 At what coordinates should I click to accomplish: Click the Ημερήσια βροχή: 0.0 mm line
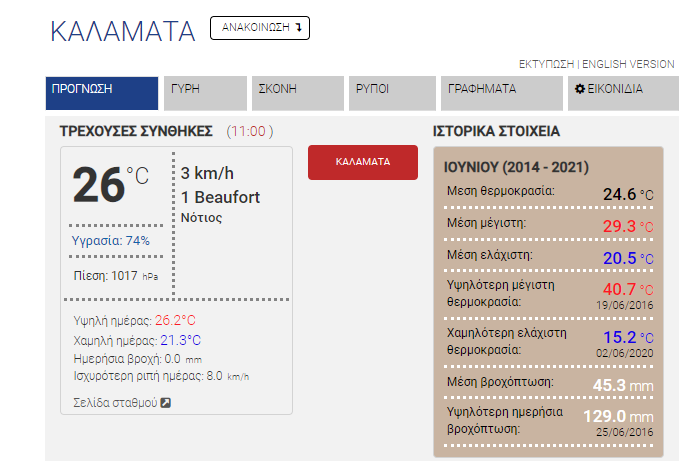pyautogui.click(x=137, y=359)
